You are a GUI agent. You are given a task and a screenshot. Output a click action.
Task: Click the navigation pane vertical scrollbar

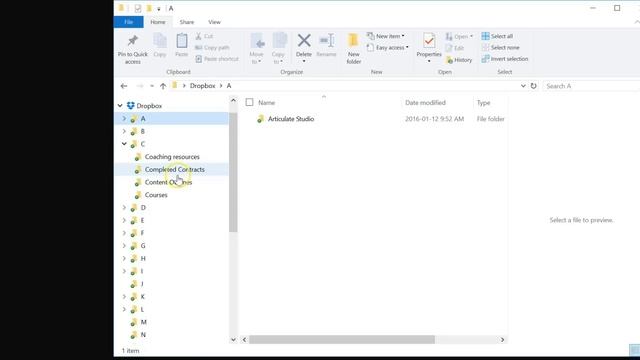(233, 172)
